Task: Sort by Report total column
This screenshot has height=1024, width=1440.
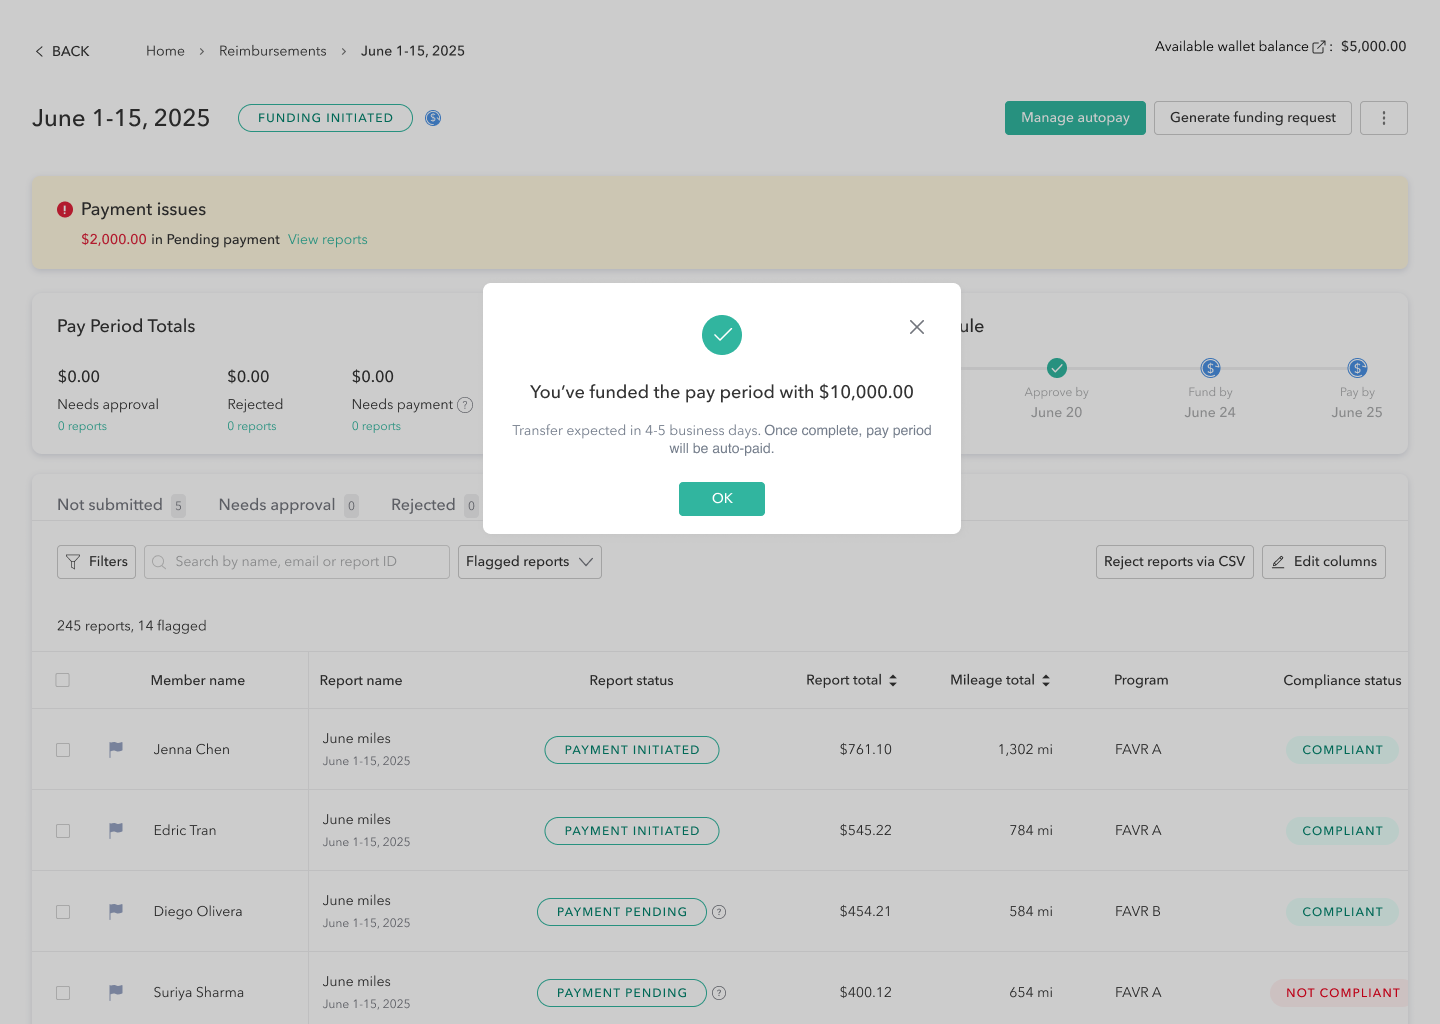Action: 851,680
